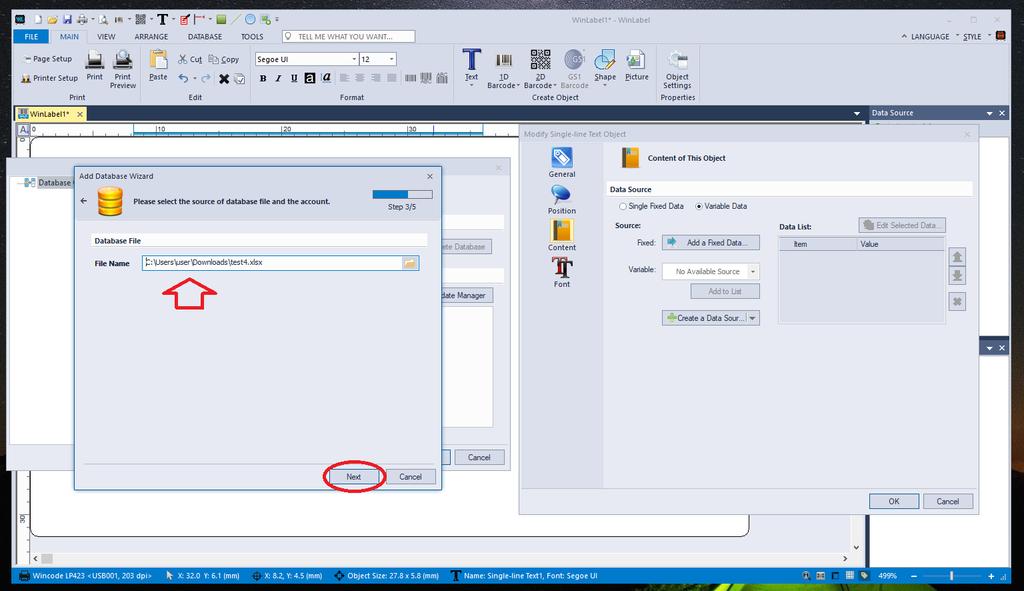Click the browse folder icon beside File Name

pos(409,263)
